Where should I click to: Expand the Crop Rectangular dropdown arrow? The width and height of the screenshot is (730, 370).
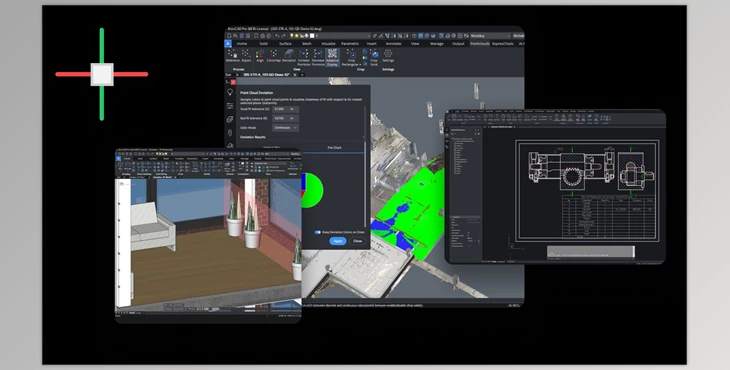pos(360,64)
